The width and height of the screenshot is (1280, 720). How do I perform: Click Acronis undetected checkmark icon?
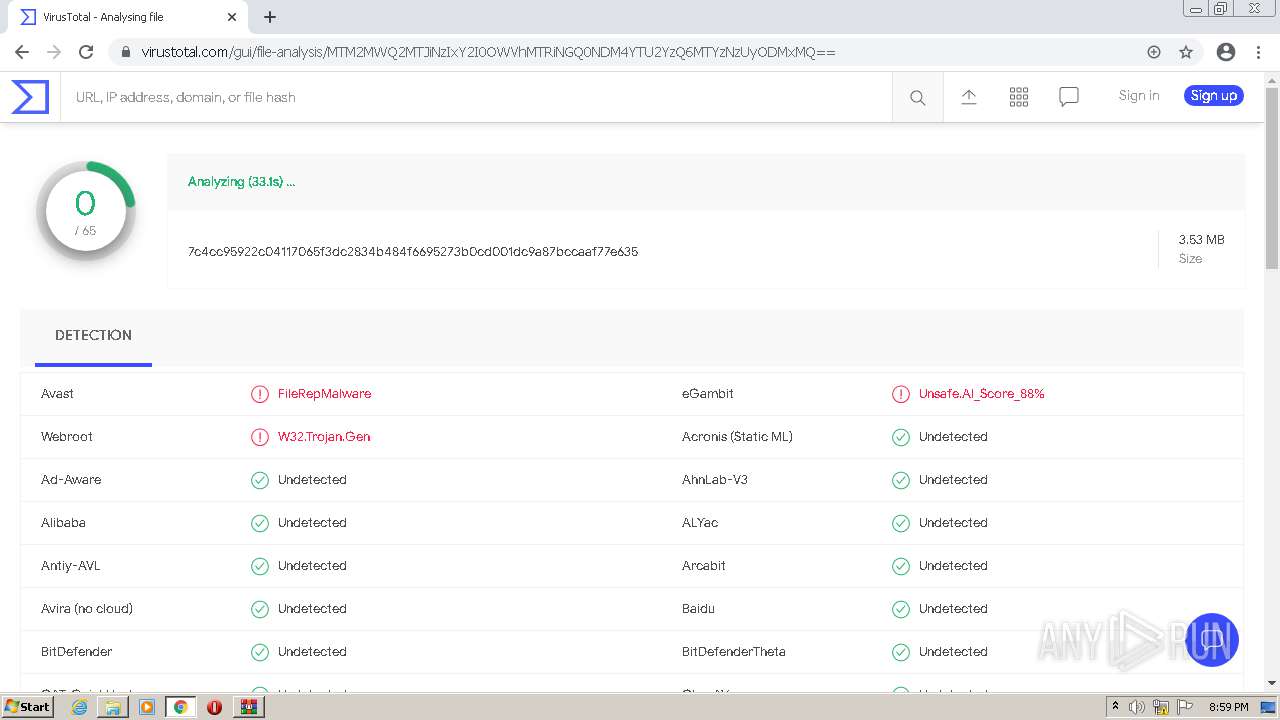[901, 437]
